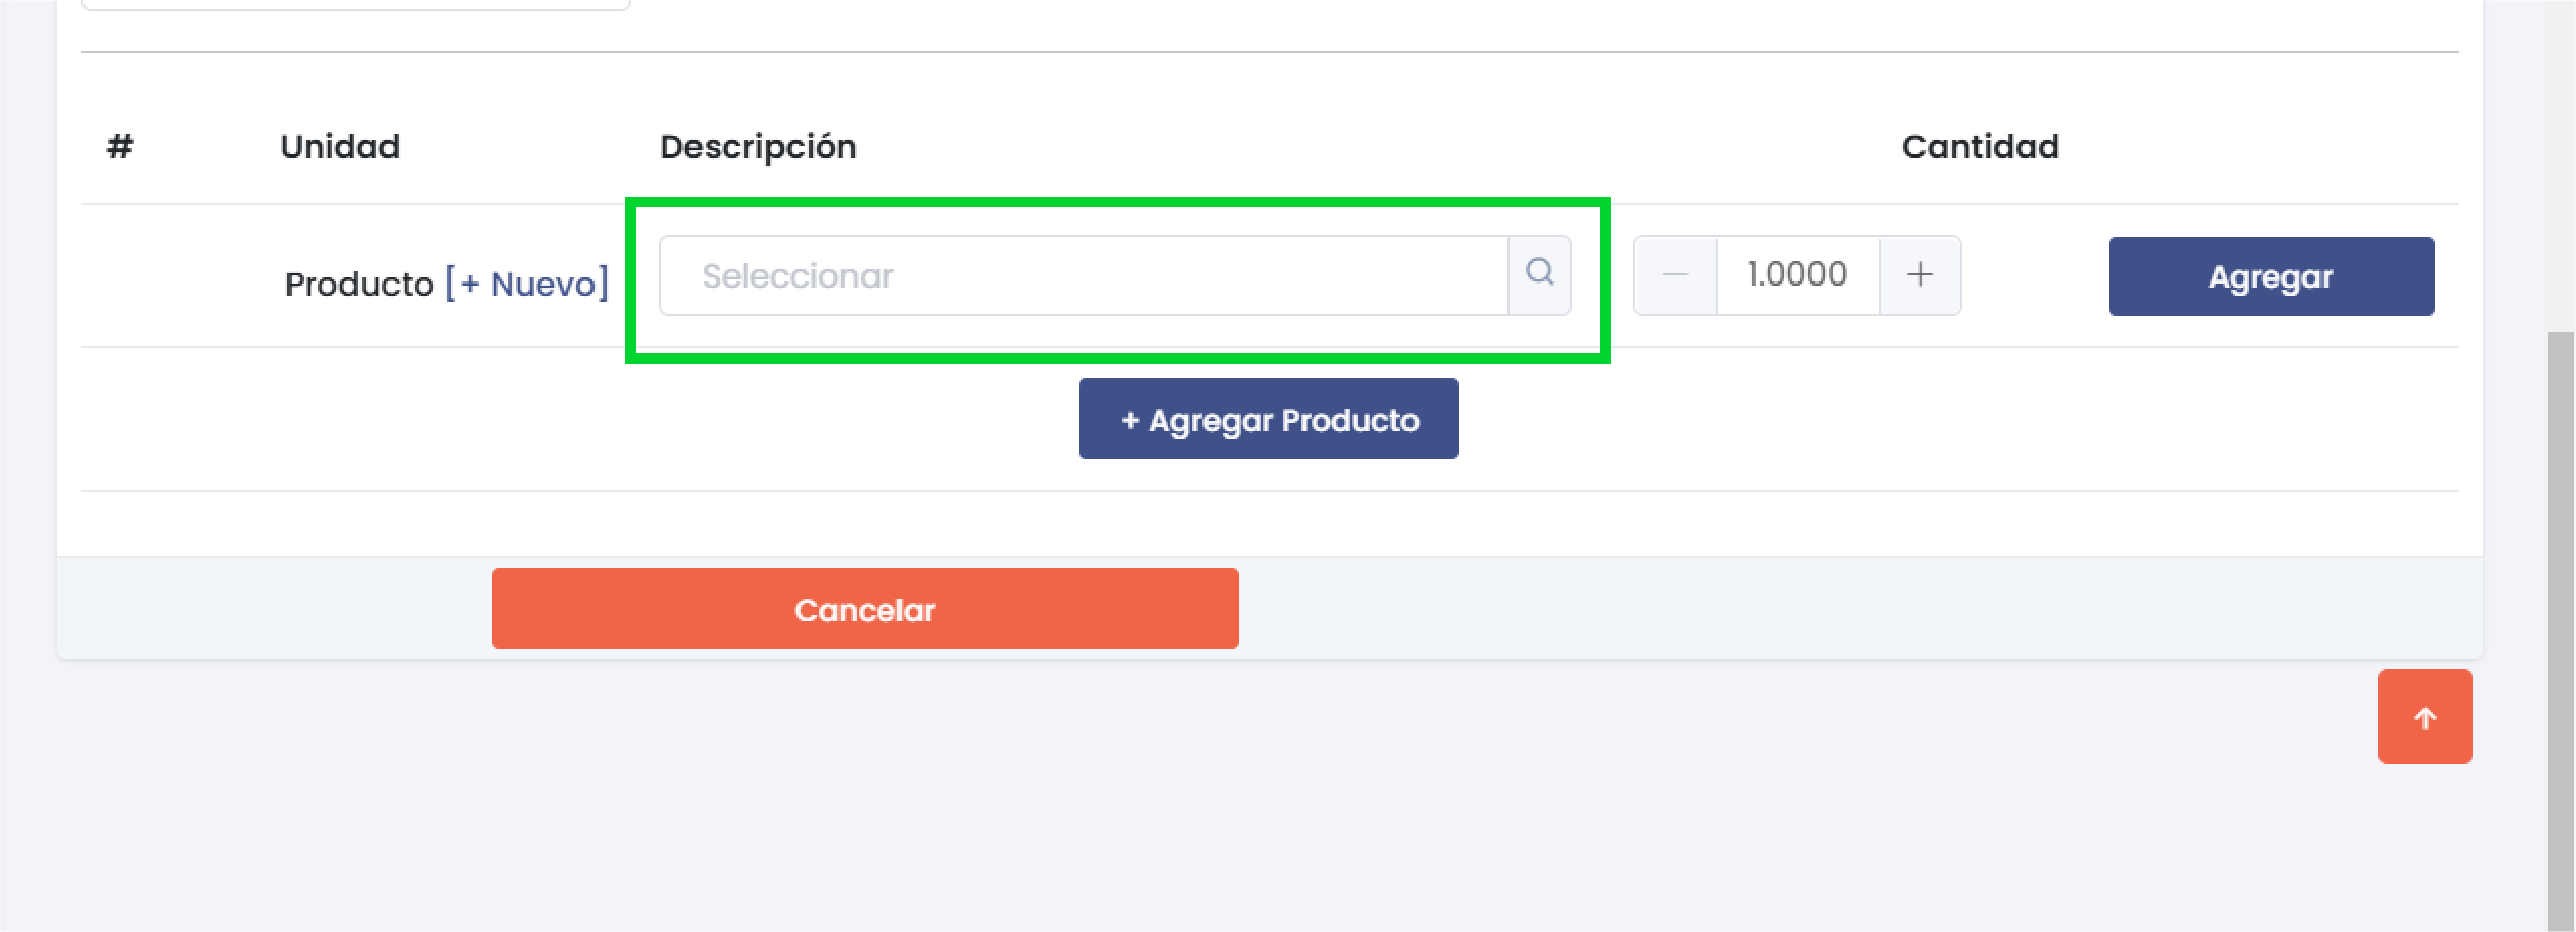Click the Producto label text
This screenshot has height=932, width=2576.
358,284
